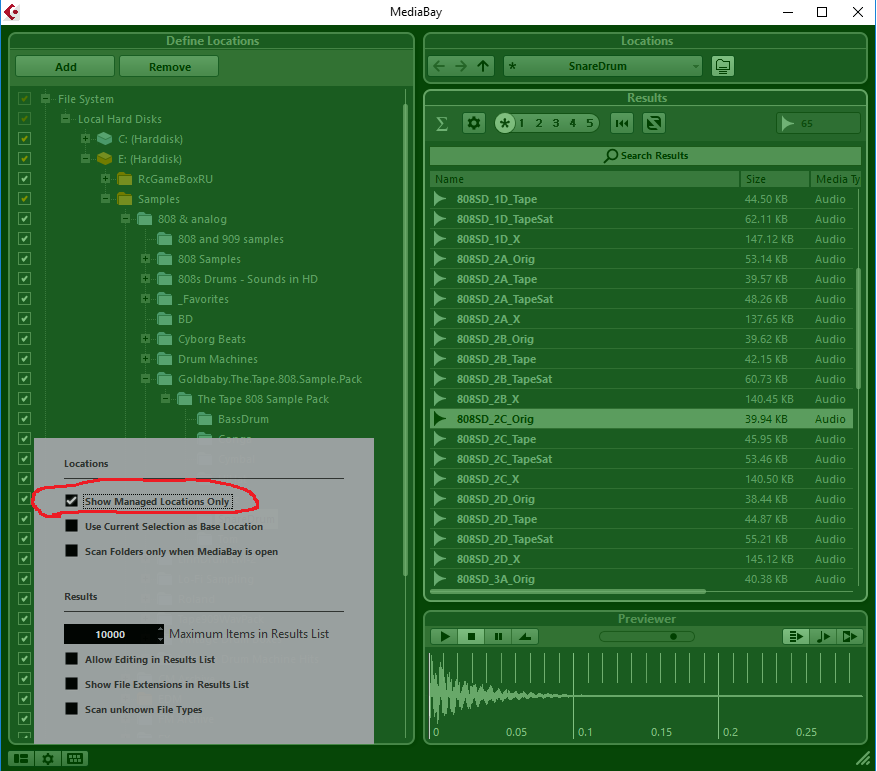Image resolution: width=877 pixels, height=771 pixels.
Task: Select the Drum Machines folder
Action: pos(218,359)
